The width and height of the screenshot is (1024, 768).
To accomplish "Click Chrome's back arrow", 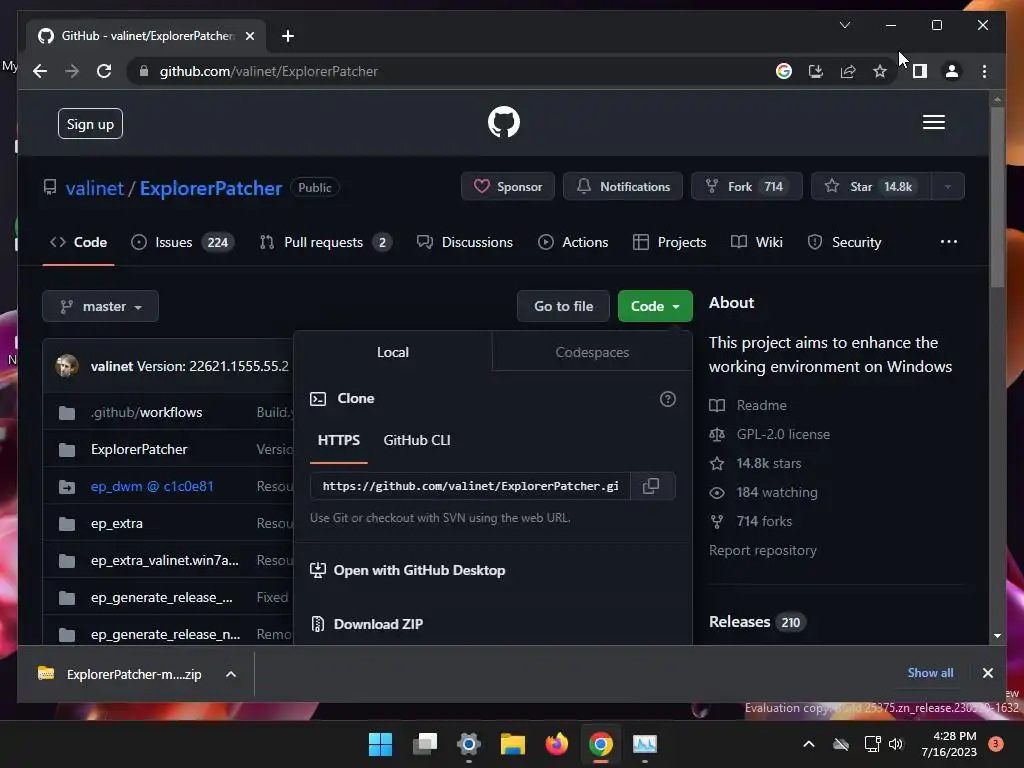I will coord(40,71).
